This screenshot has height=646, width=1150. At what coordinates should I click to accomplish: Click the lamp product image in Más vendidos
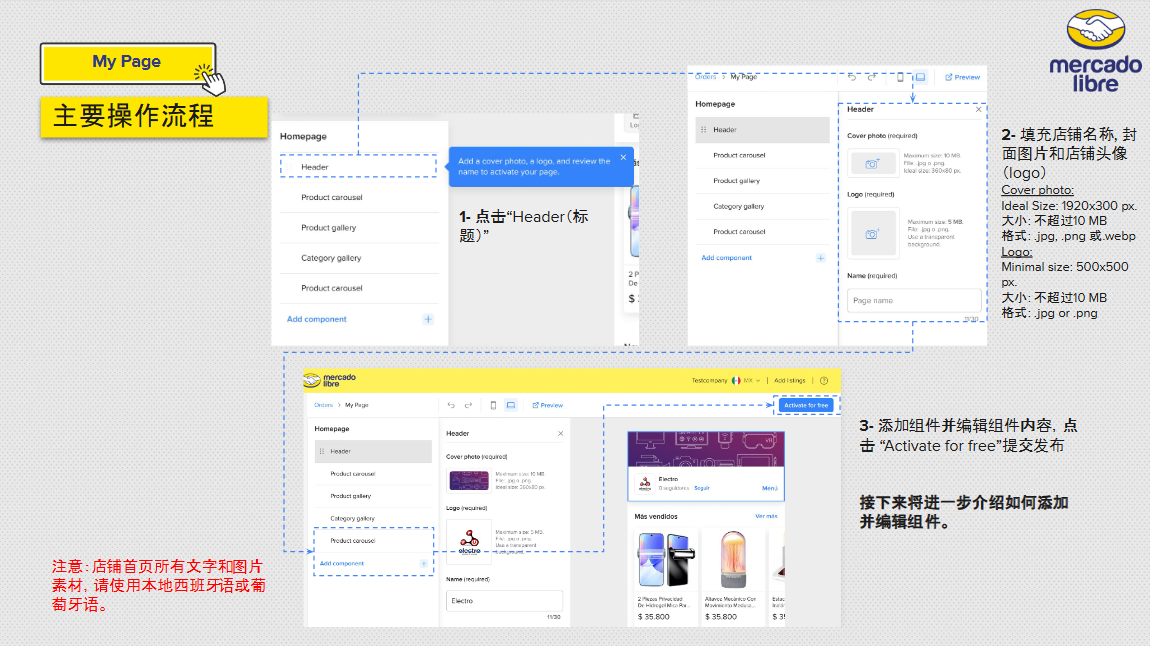tap(733, 559)
